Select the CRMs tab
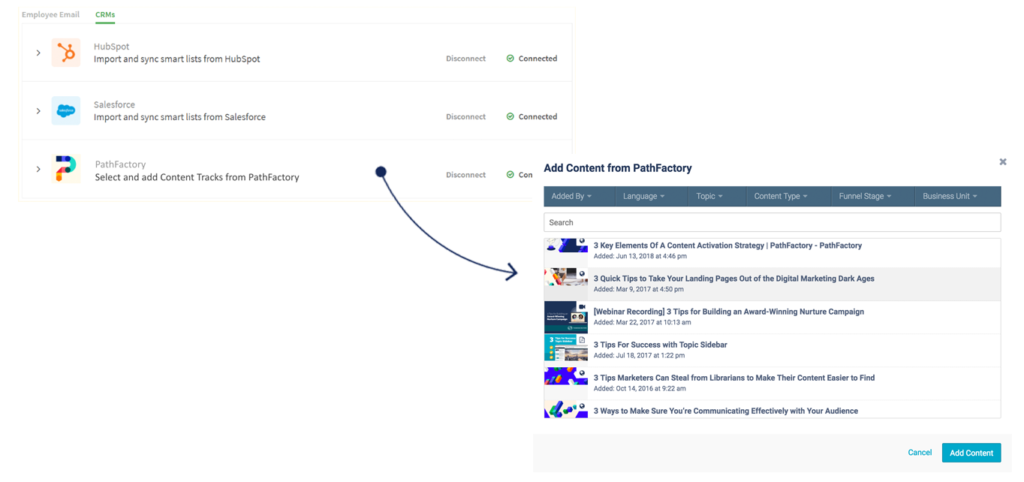The width and height of the screenshot is (1024, 482). (x=104, y=14)
